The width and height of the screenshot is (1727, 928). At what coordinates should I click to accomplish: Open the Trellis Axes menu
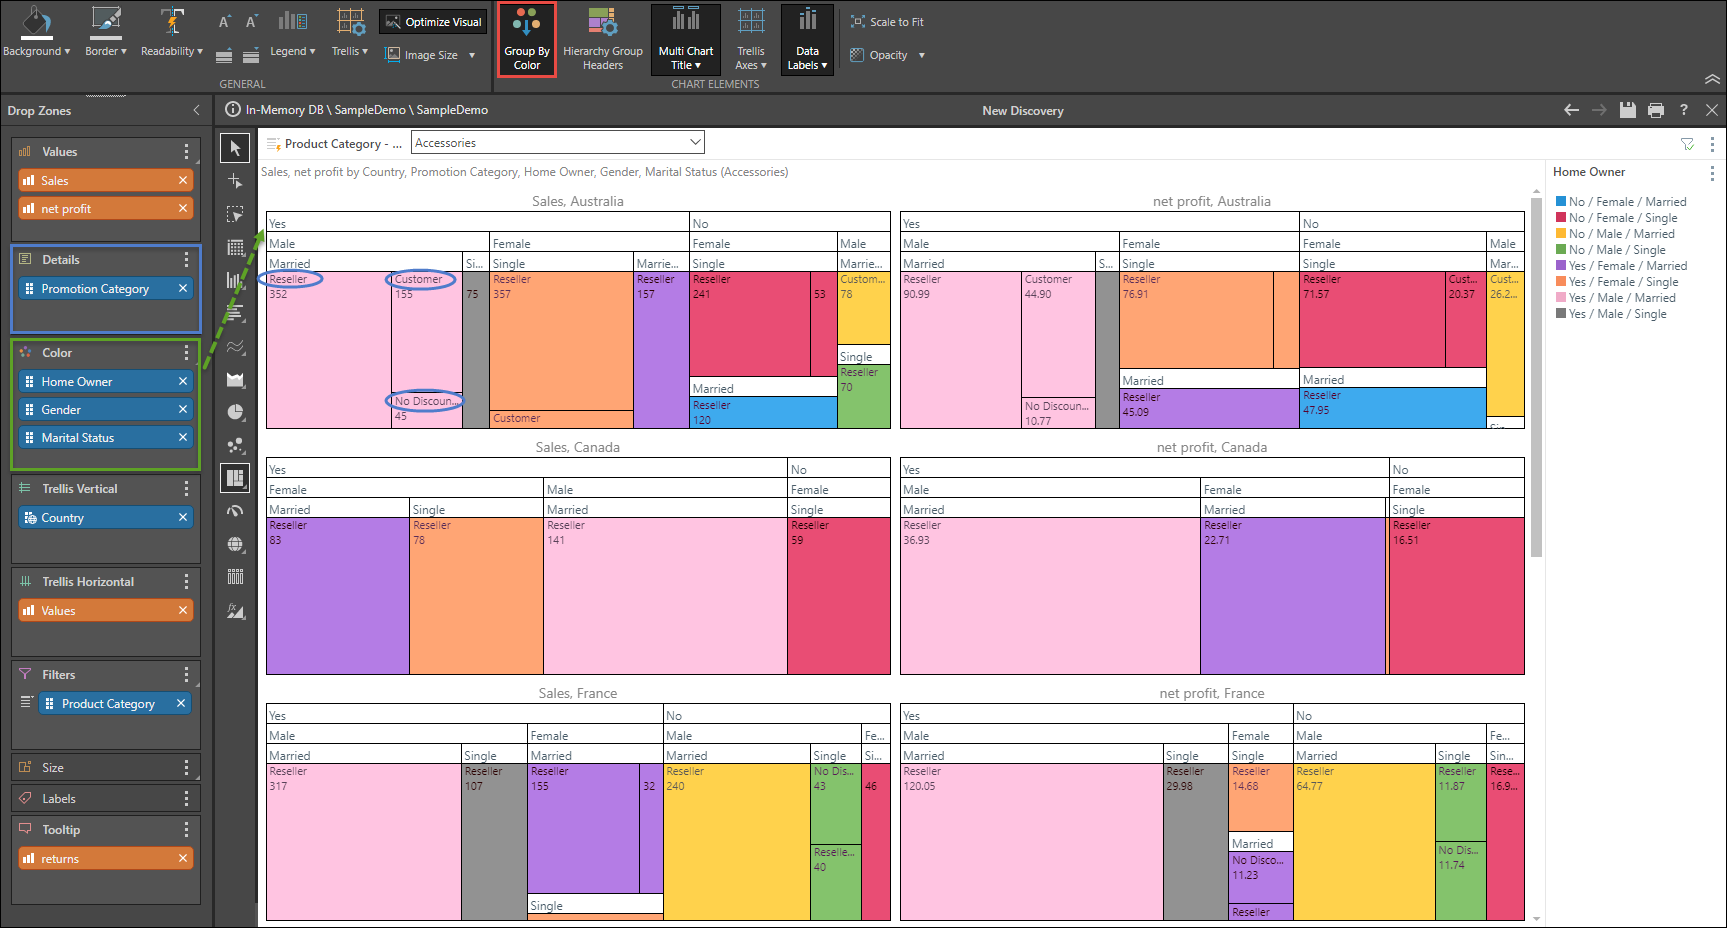(750, 40)
